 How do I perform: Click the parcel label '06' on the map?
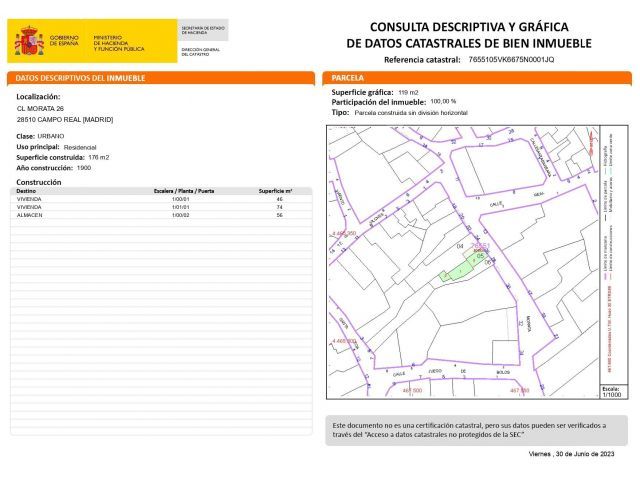[488, 263]
